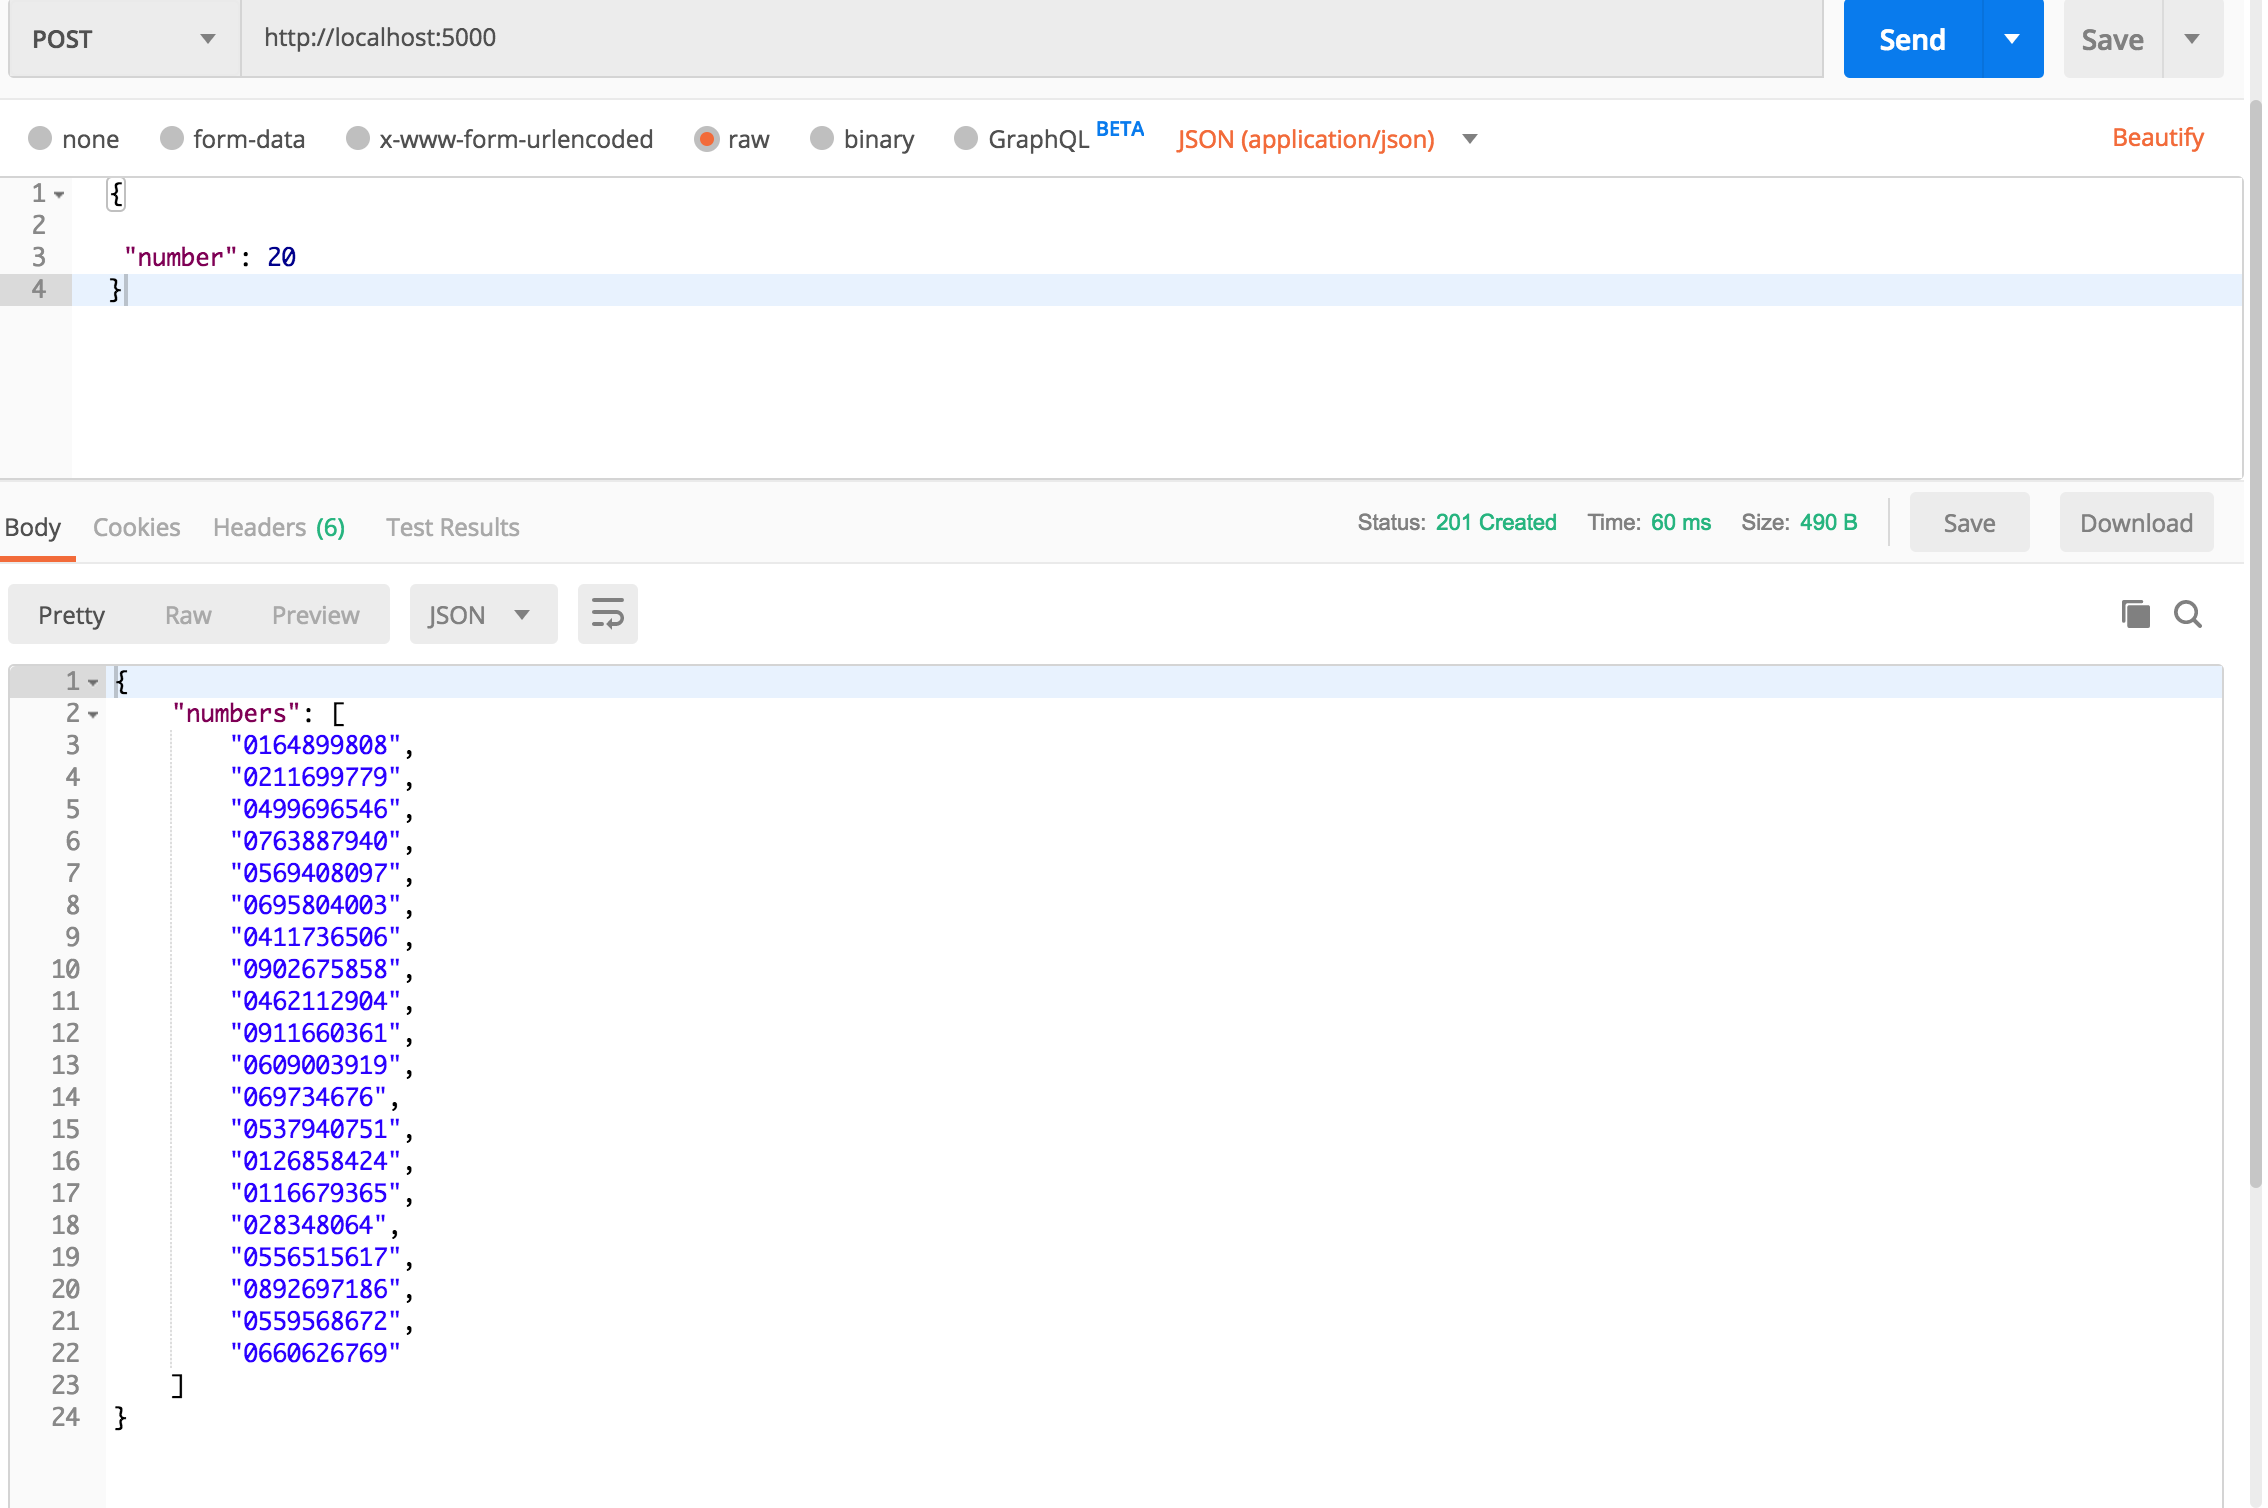Screen dimensions: 2268x1508
Task: Choose the form-data body option
Action: [172, 138]
